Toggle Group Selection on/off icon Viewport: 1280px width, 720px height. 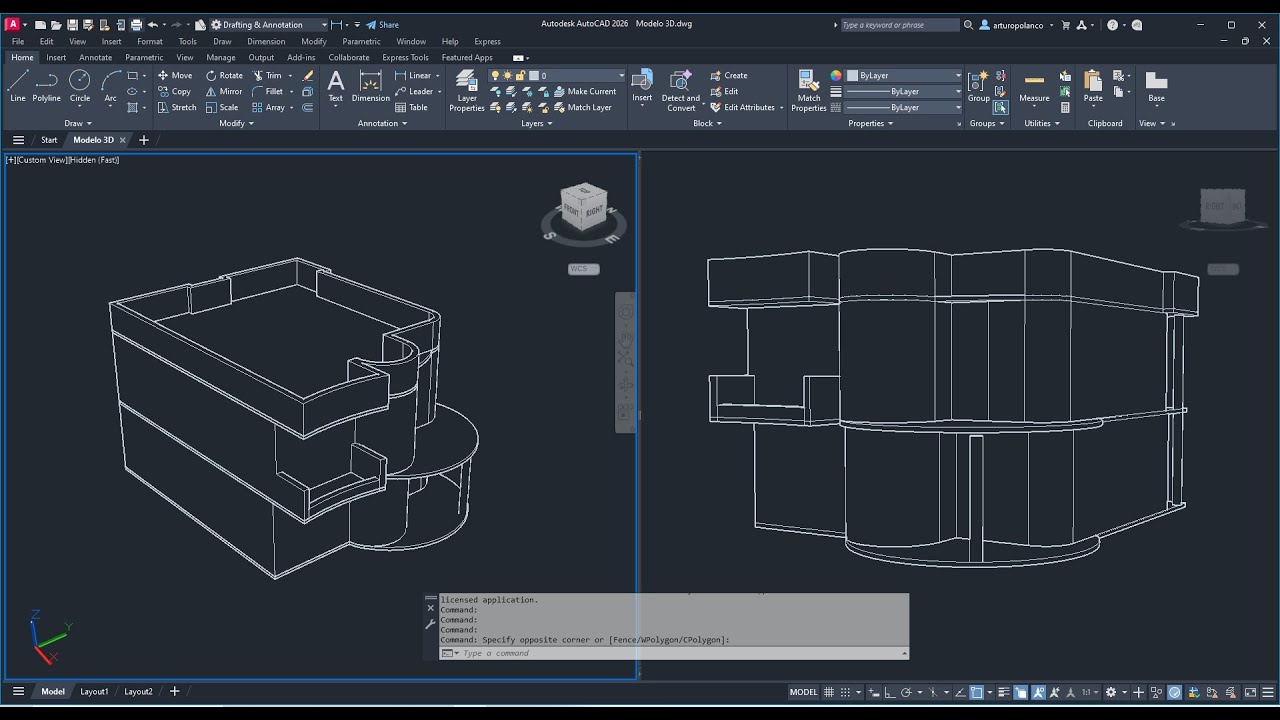(1000, 107)
